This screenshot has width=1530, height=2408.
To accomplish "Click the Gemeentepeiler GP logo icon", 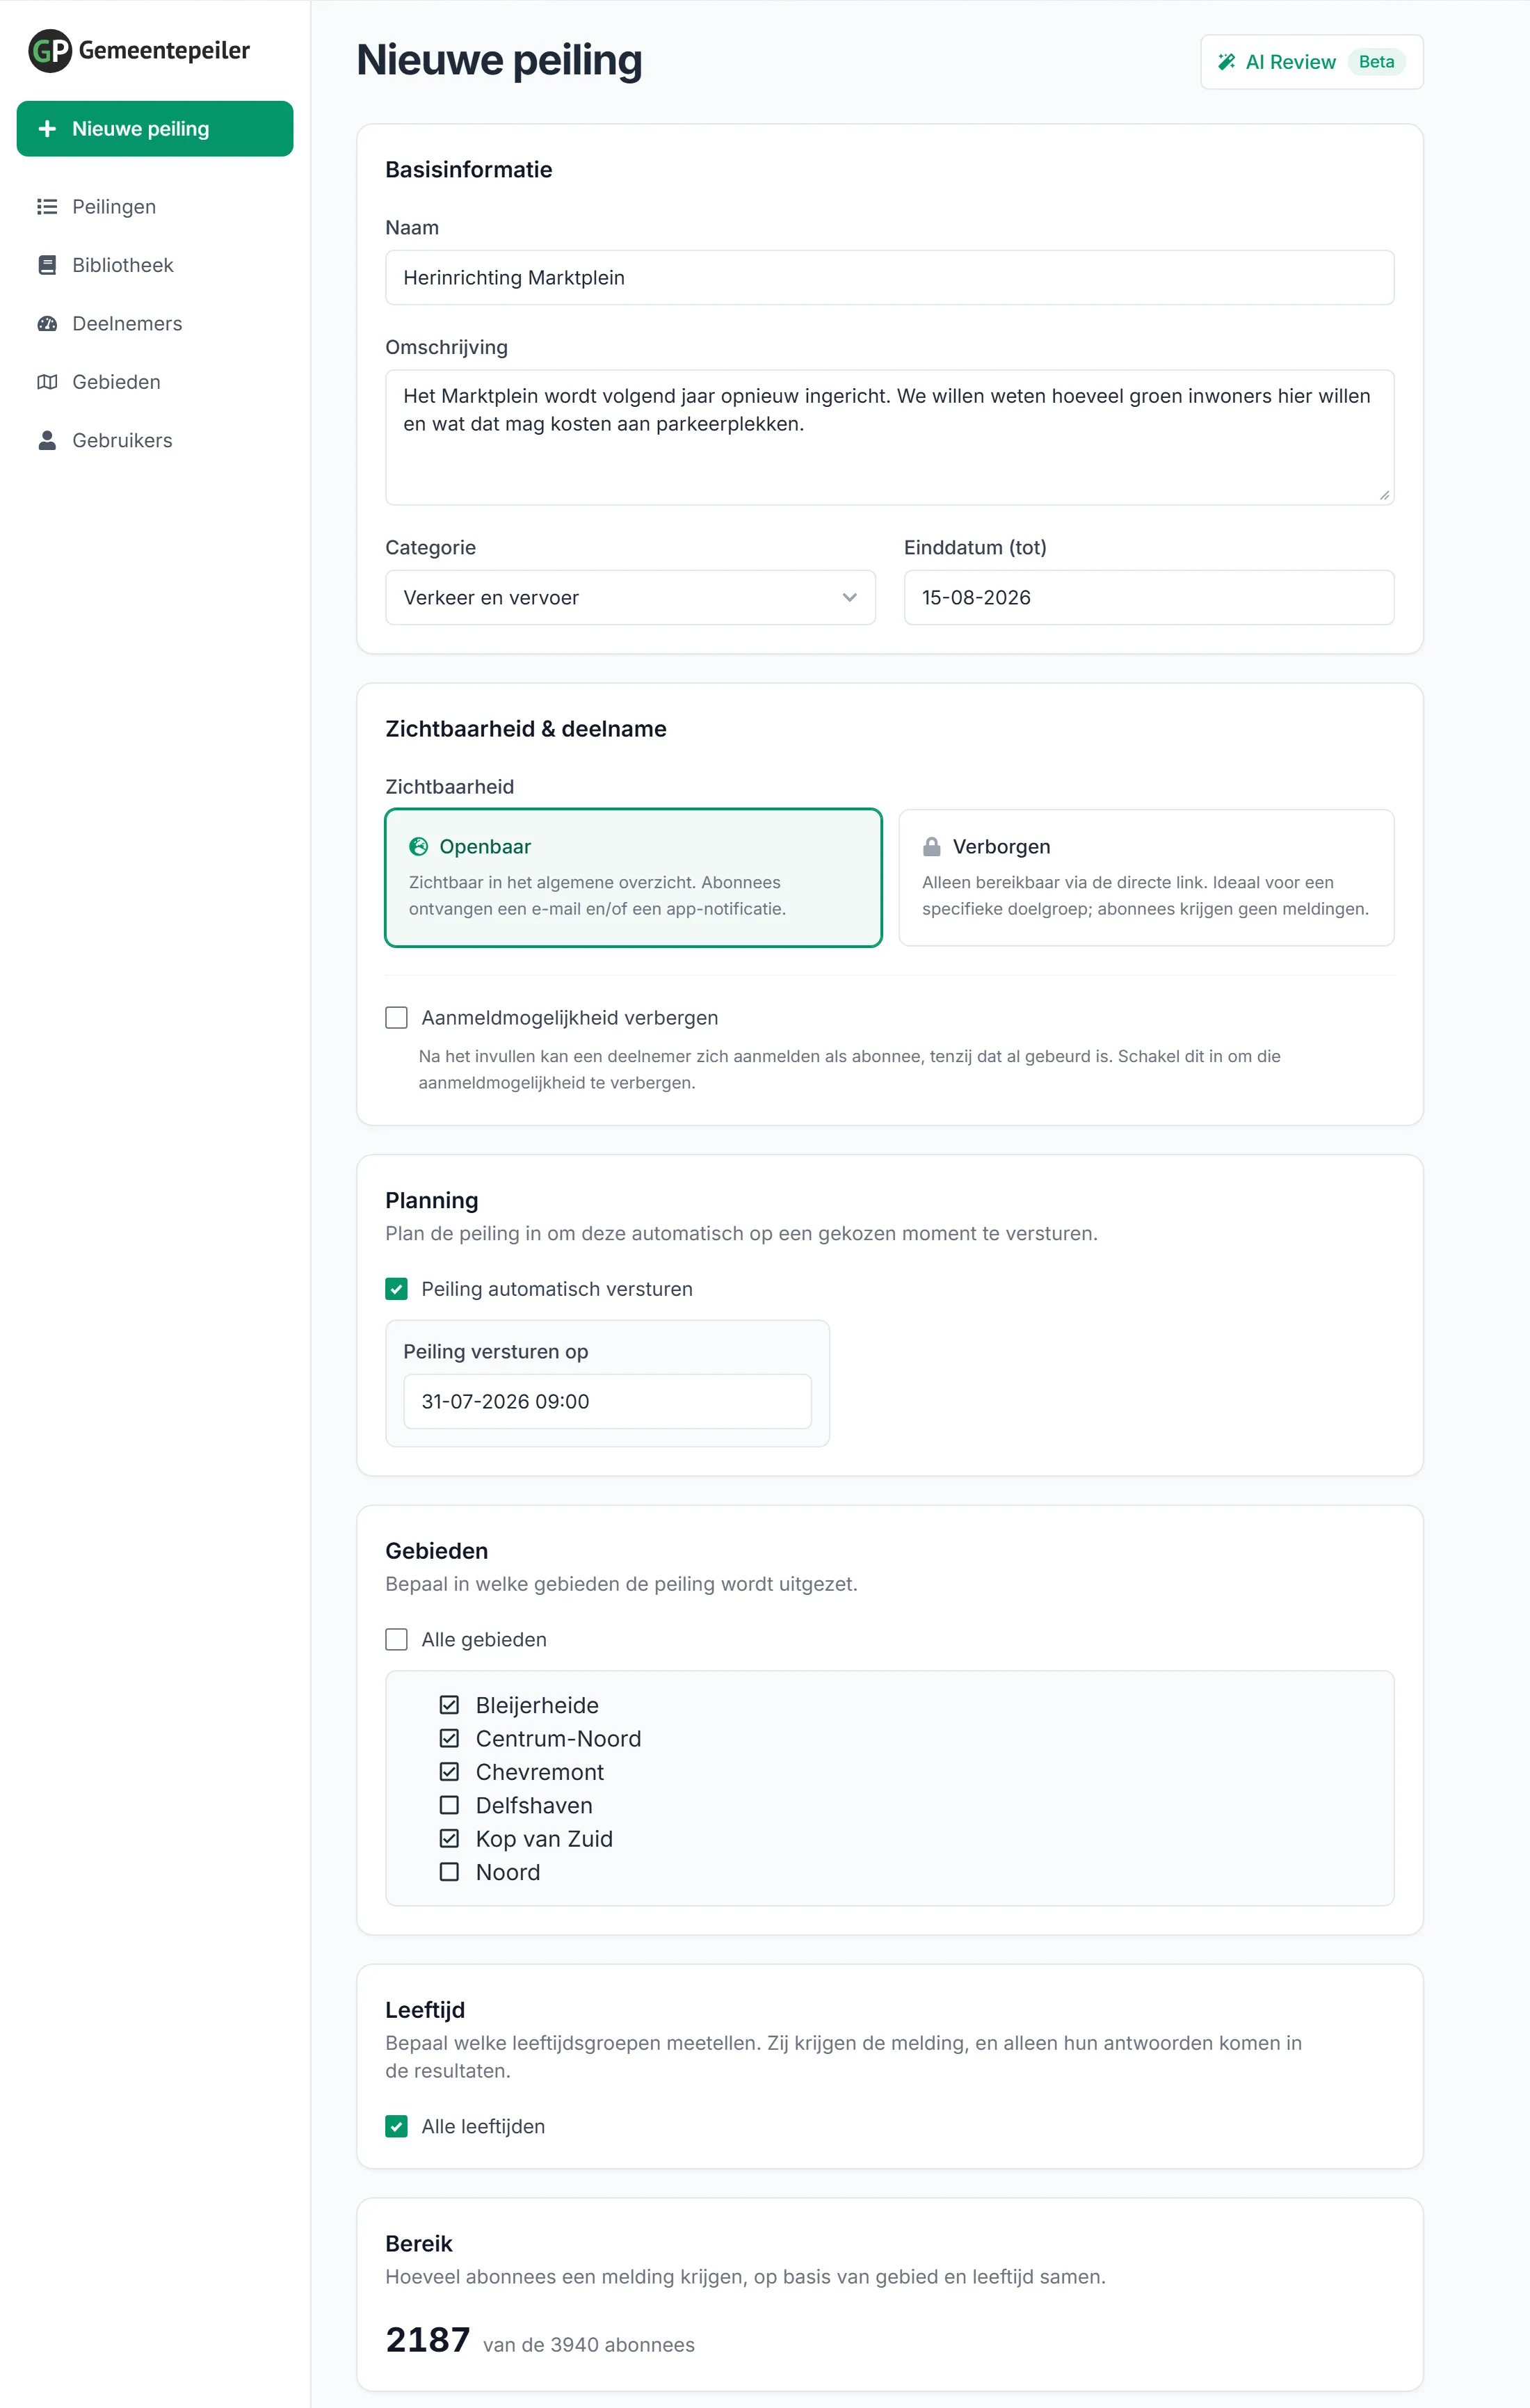I will 50,50.
